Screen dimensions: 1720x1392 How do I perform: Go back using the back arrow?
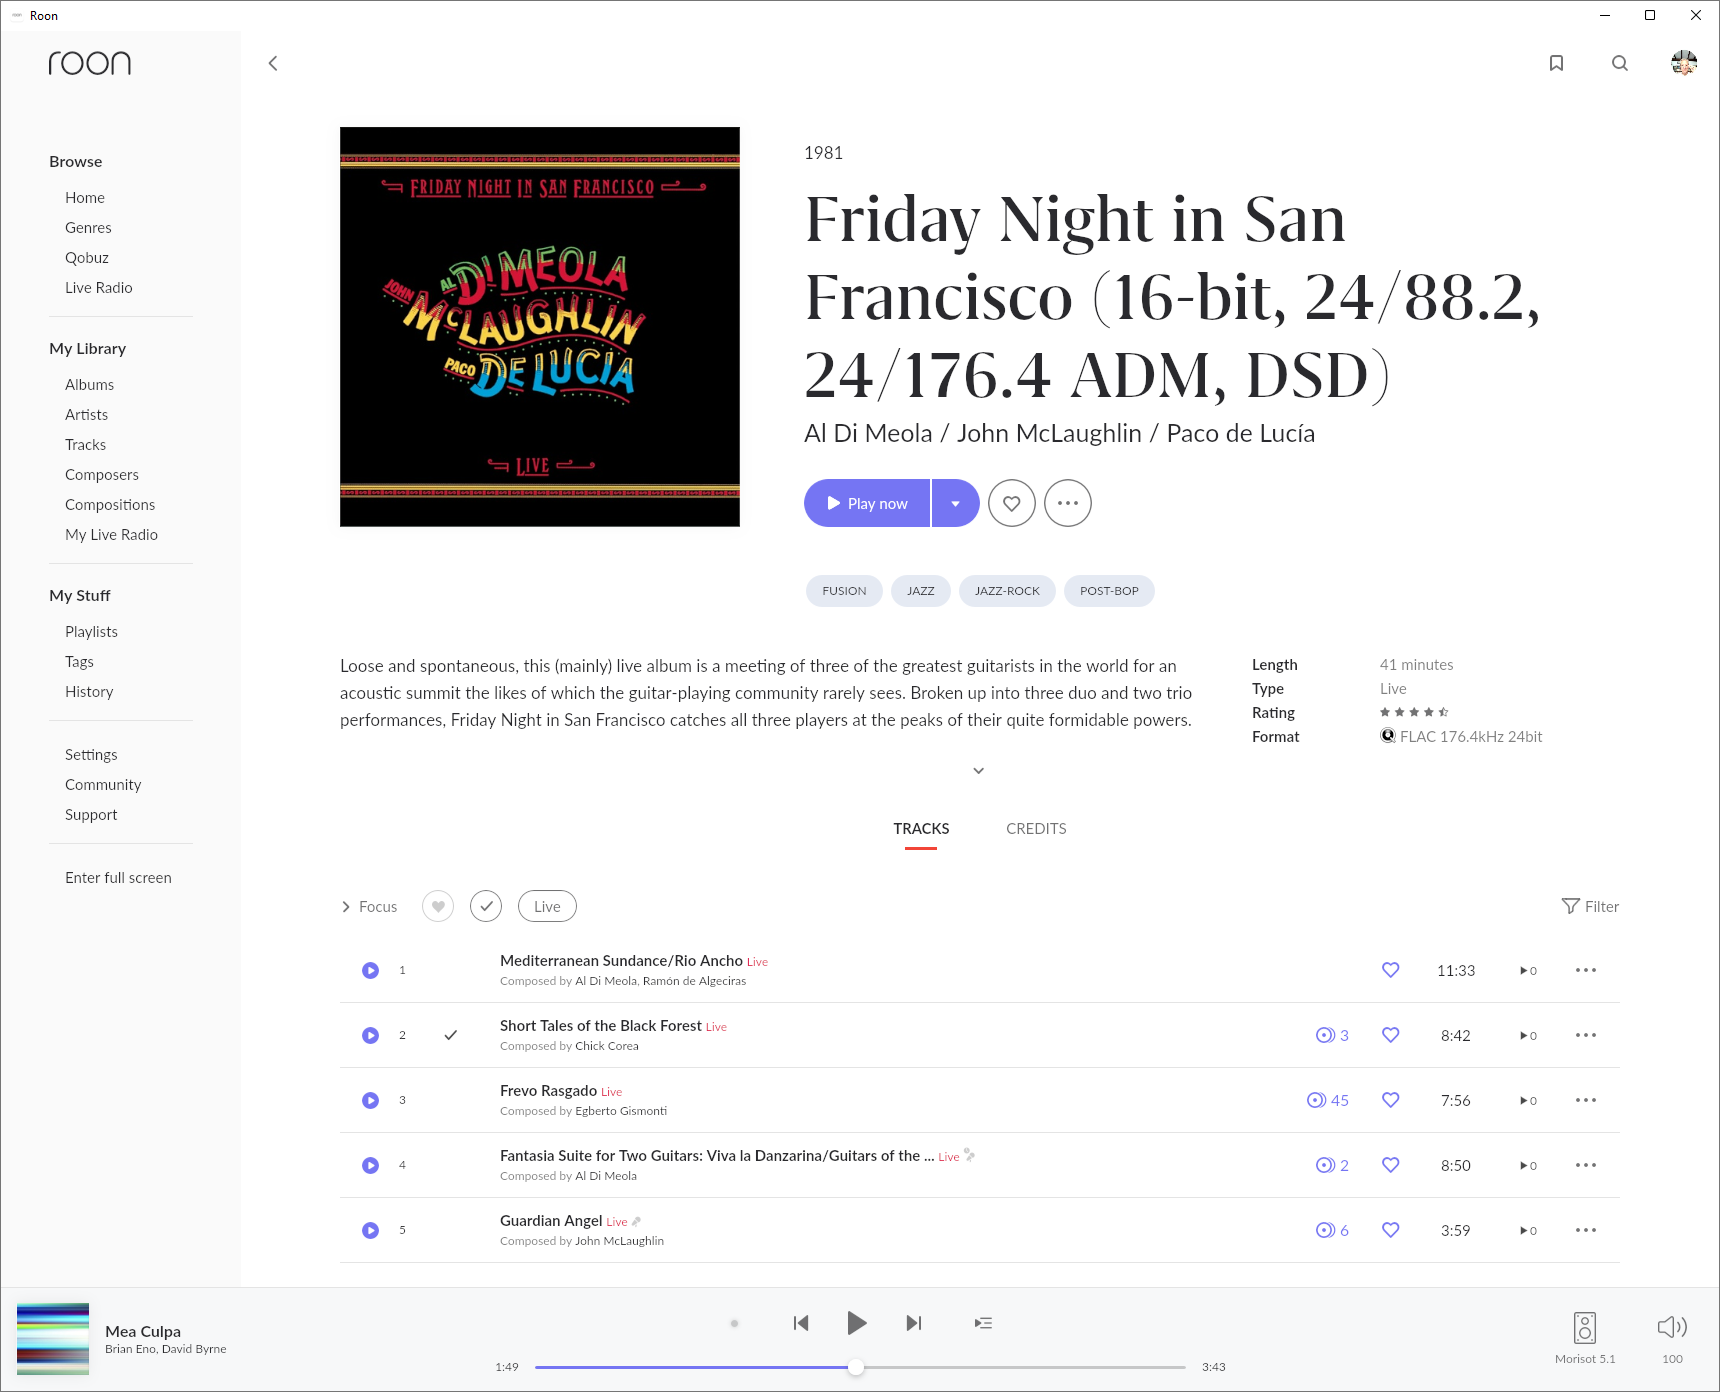(273, 63)
